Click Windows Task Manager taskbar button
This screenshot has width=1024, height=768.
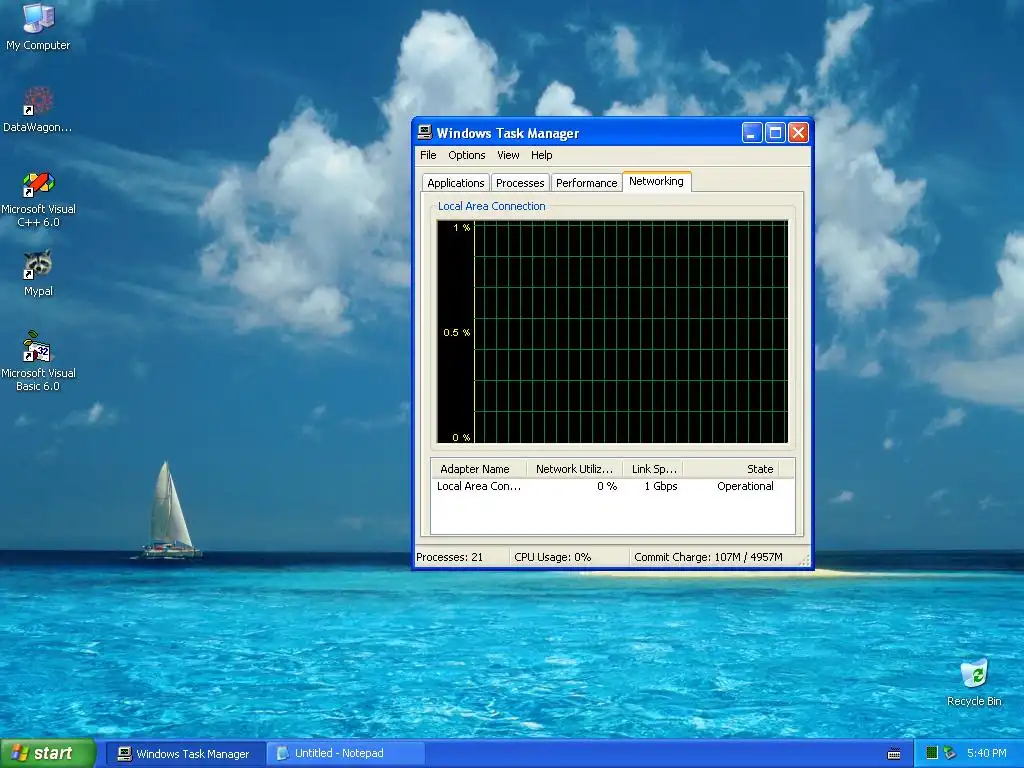click(x=185, y=754)
